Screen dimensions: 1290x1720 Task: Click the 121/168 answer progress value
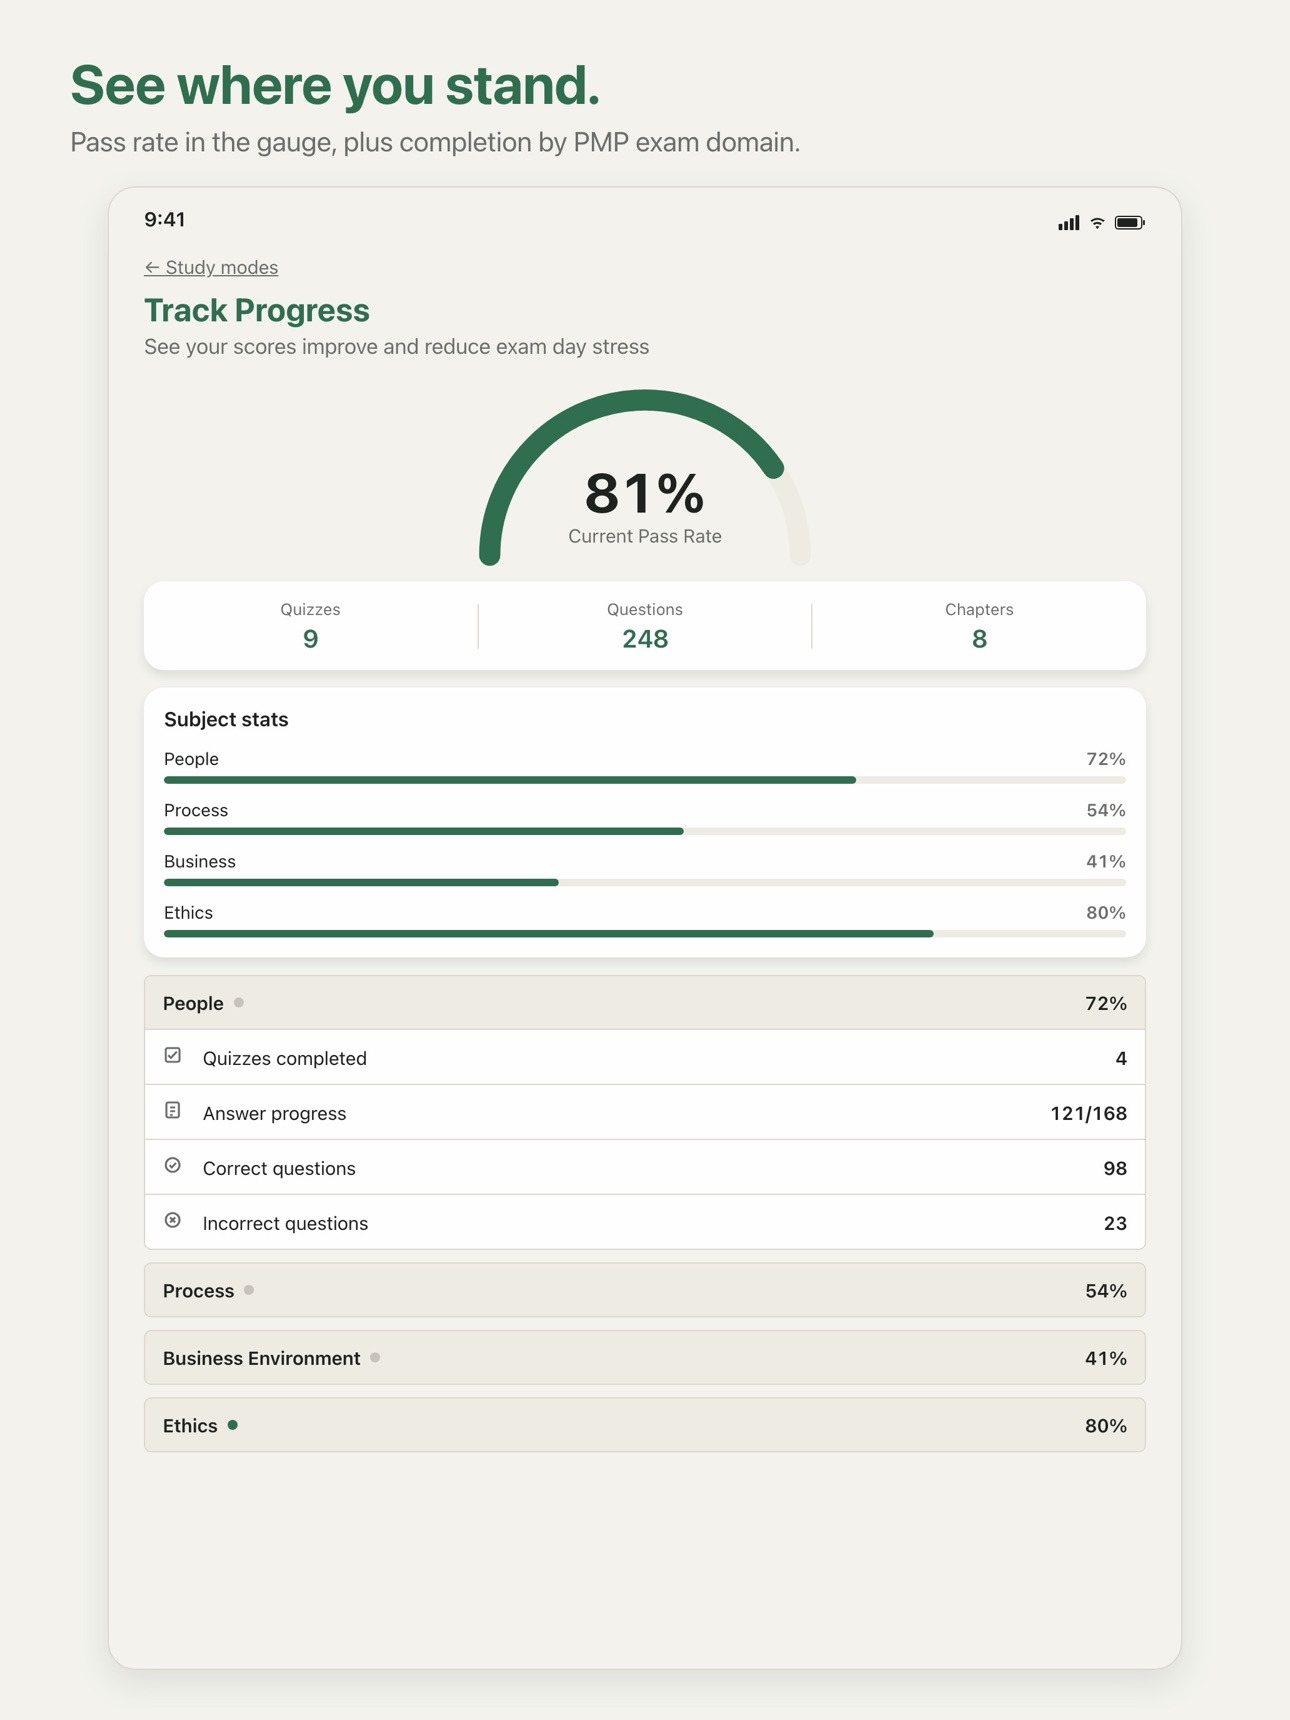[x=1089, y=1113]
